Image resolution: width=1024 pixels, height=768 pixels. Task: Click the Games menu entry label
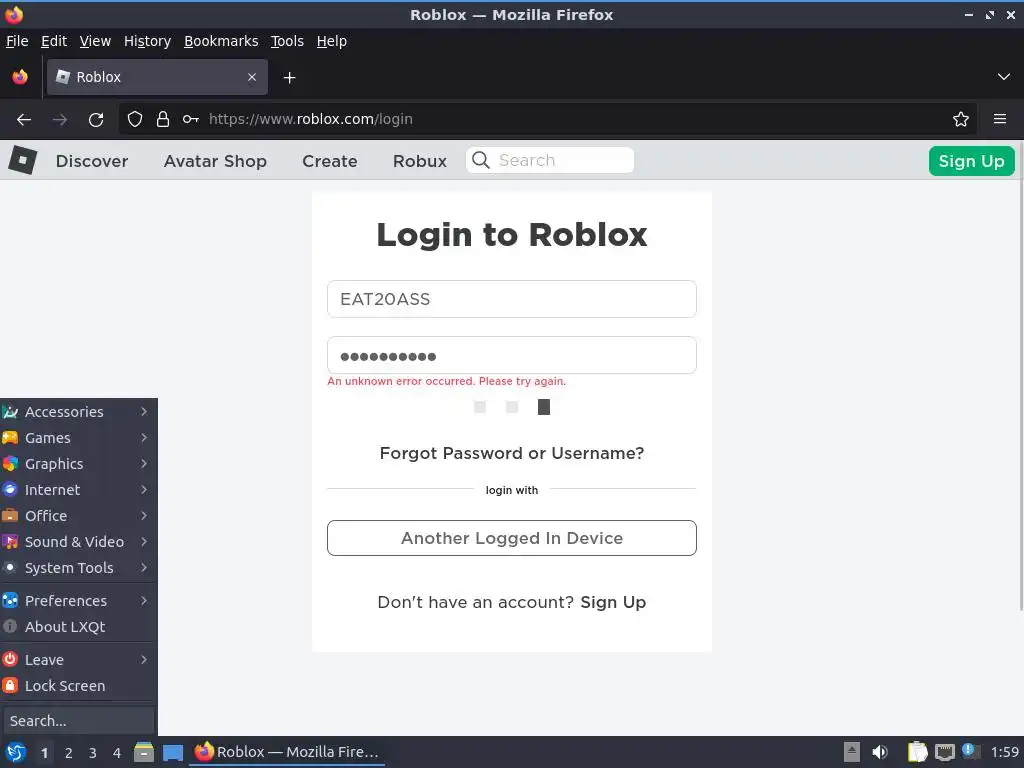pos(48,438)
